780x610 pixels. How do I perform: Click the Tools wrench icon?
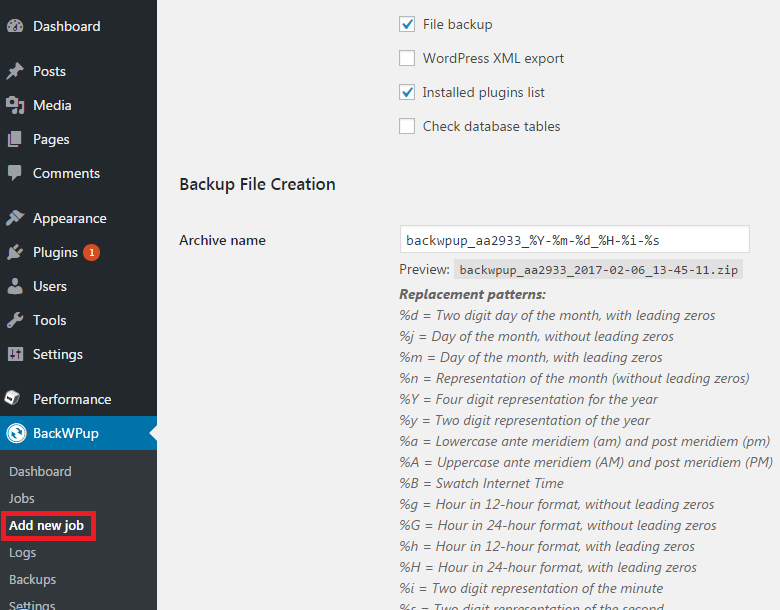[15, 320]
